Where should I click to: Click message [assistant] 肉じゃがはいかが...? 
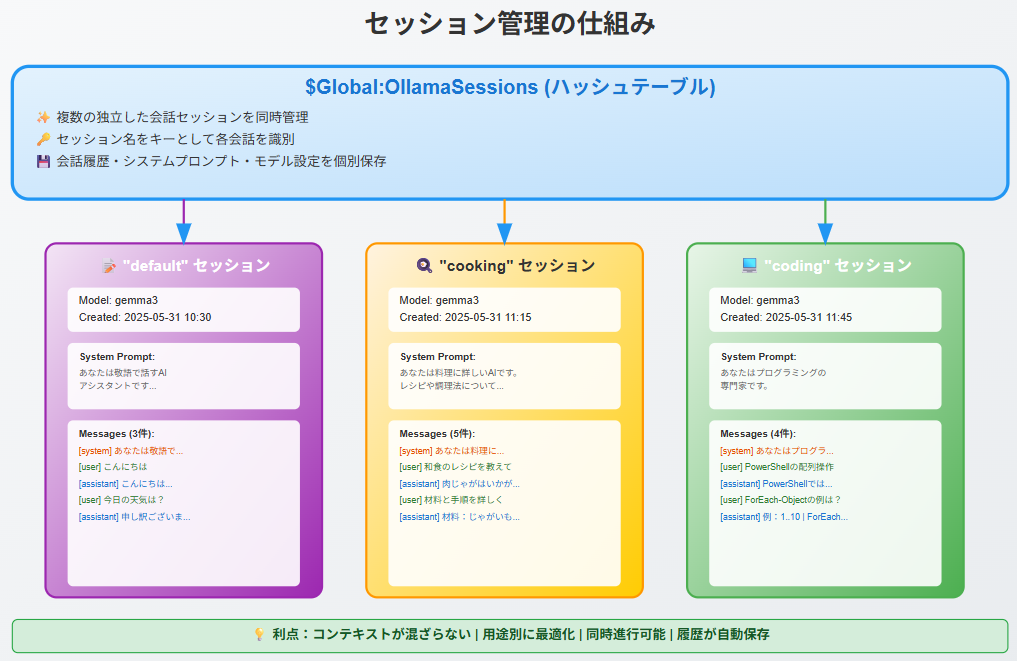click(459, 484)
